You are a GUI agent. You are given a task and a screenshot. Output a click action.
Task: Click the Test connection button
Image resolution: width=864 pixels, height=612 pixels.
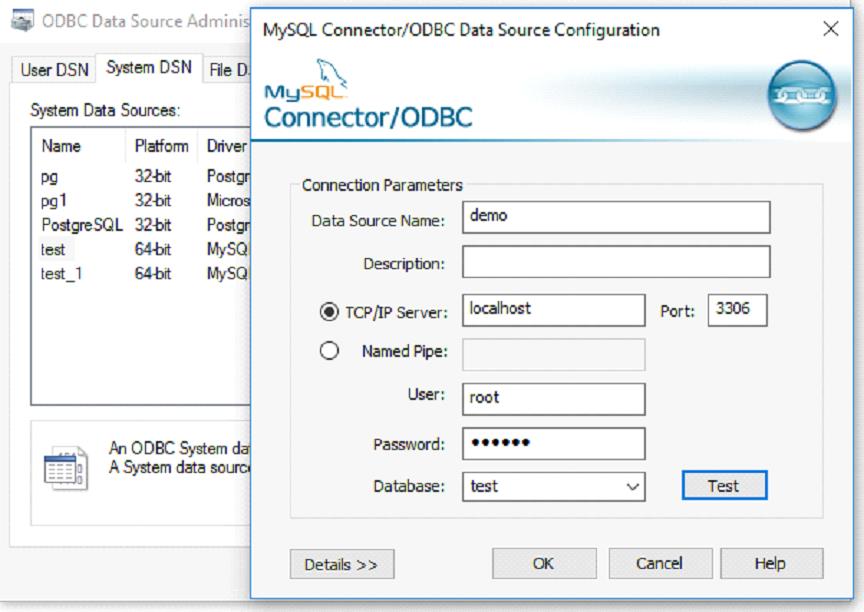(724, 485)
